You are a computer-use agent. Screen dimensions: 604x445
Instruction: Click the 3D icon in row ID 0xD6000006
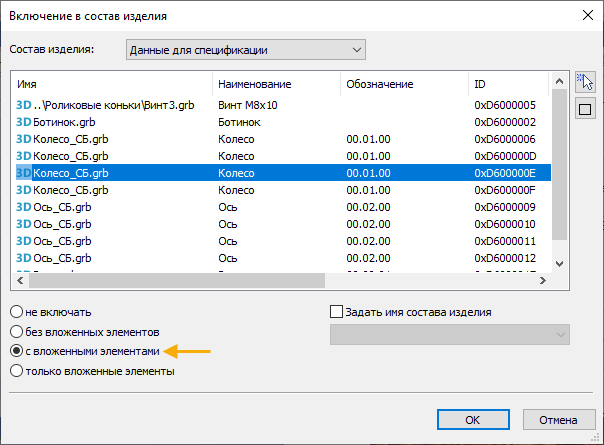point(23,139)
